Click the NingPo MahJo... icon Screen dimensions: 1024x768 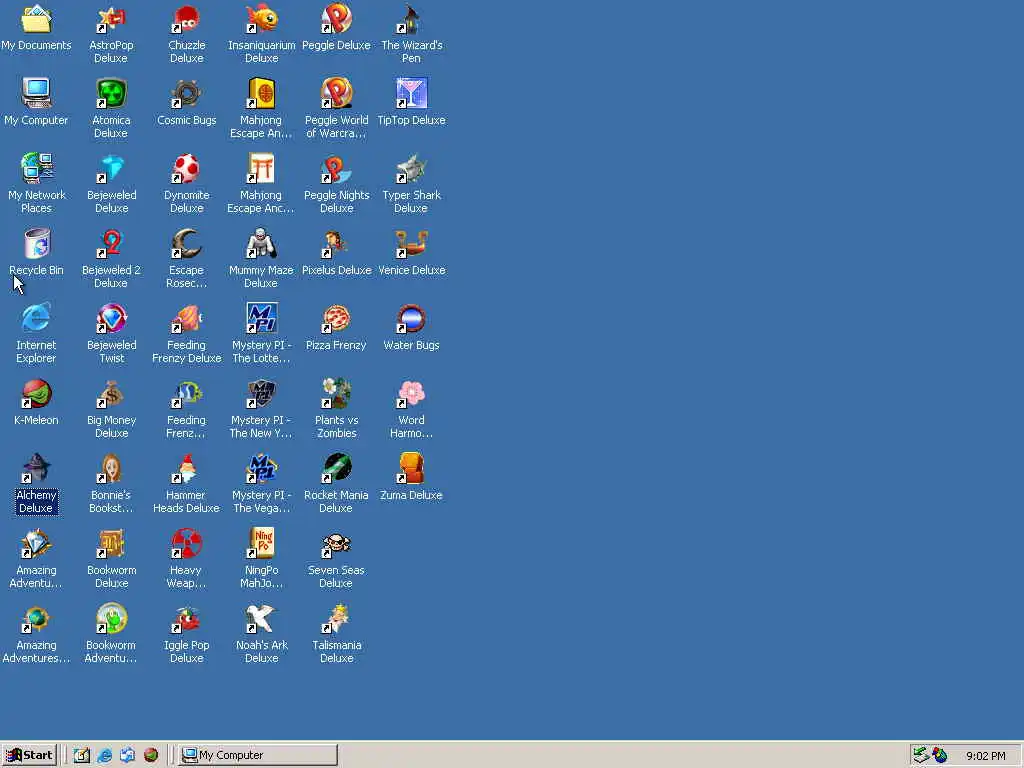262,544
